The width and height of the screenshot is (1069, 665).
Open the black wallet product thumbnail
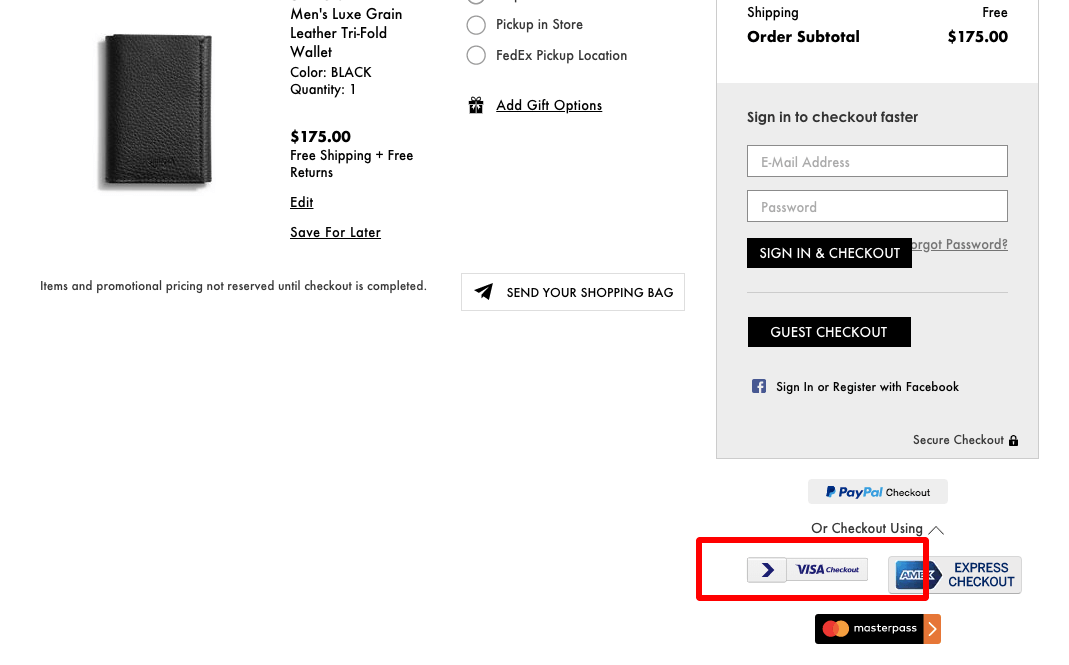click(x=157, y=110)
